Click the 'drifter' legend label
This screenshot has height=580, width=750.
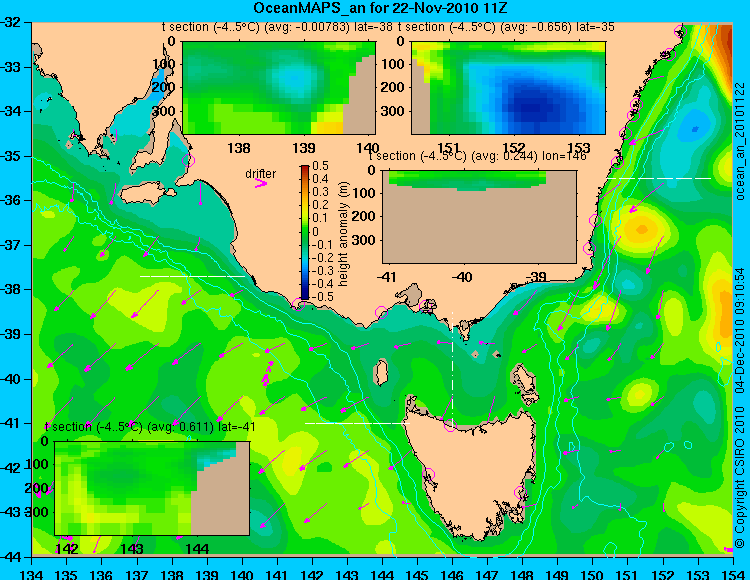click(x=261, y=174)
